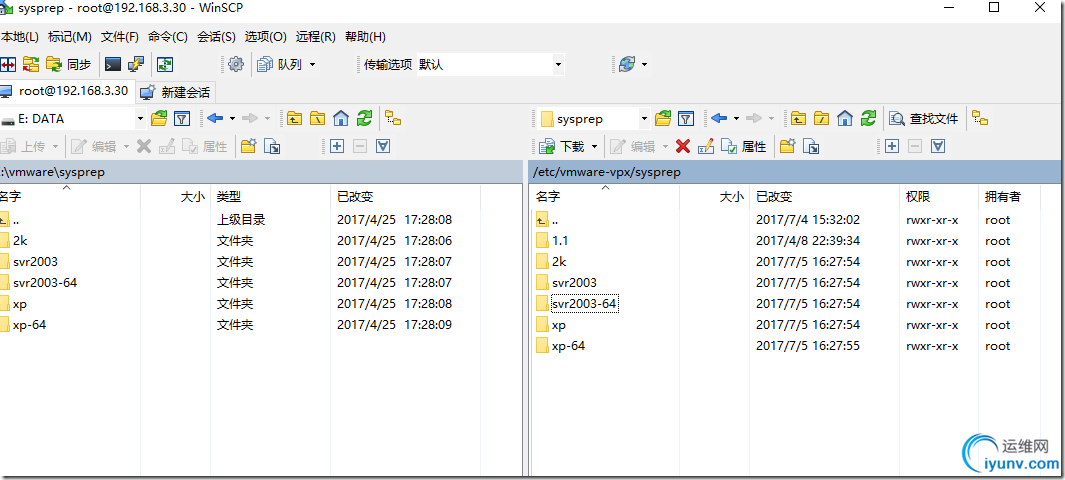Toggle remote directory tree icon
Image resolution: width=1065 pixels, height=480 pixels.
(980, 119)
